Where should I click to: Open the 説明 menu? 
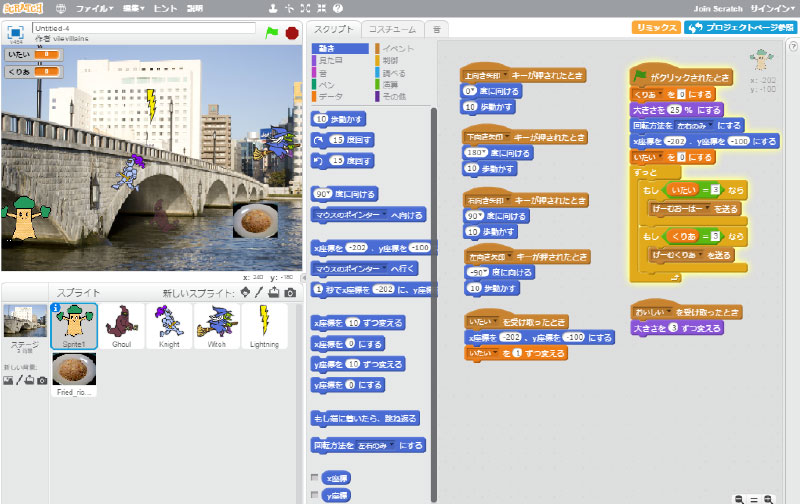coord(194,8)
